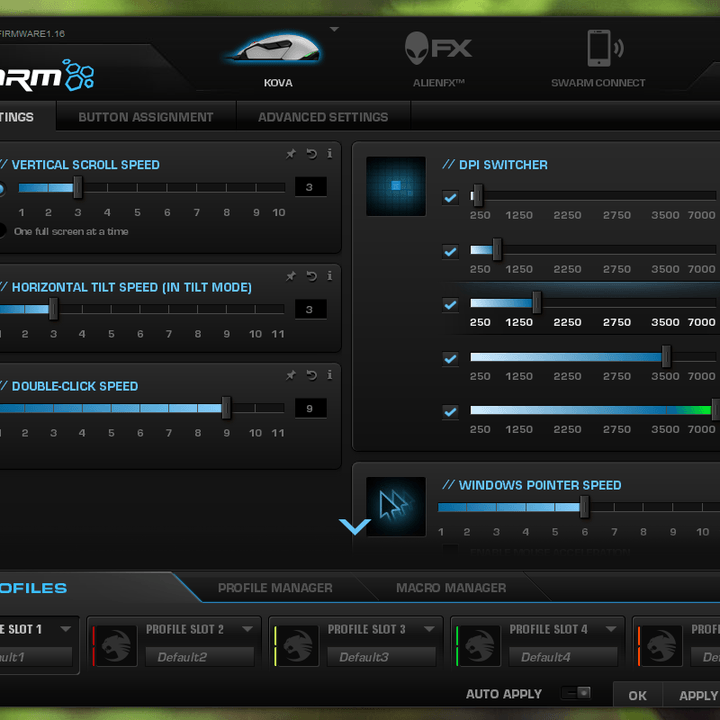Set first DPI slider to 2250
Screen dimensions: 720x720
pyautogui.click(x=568, y=196)
